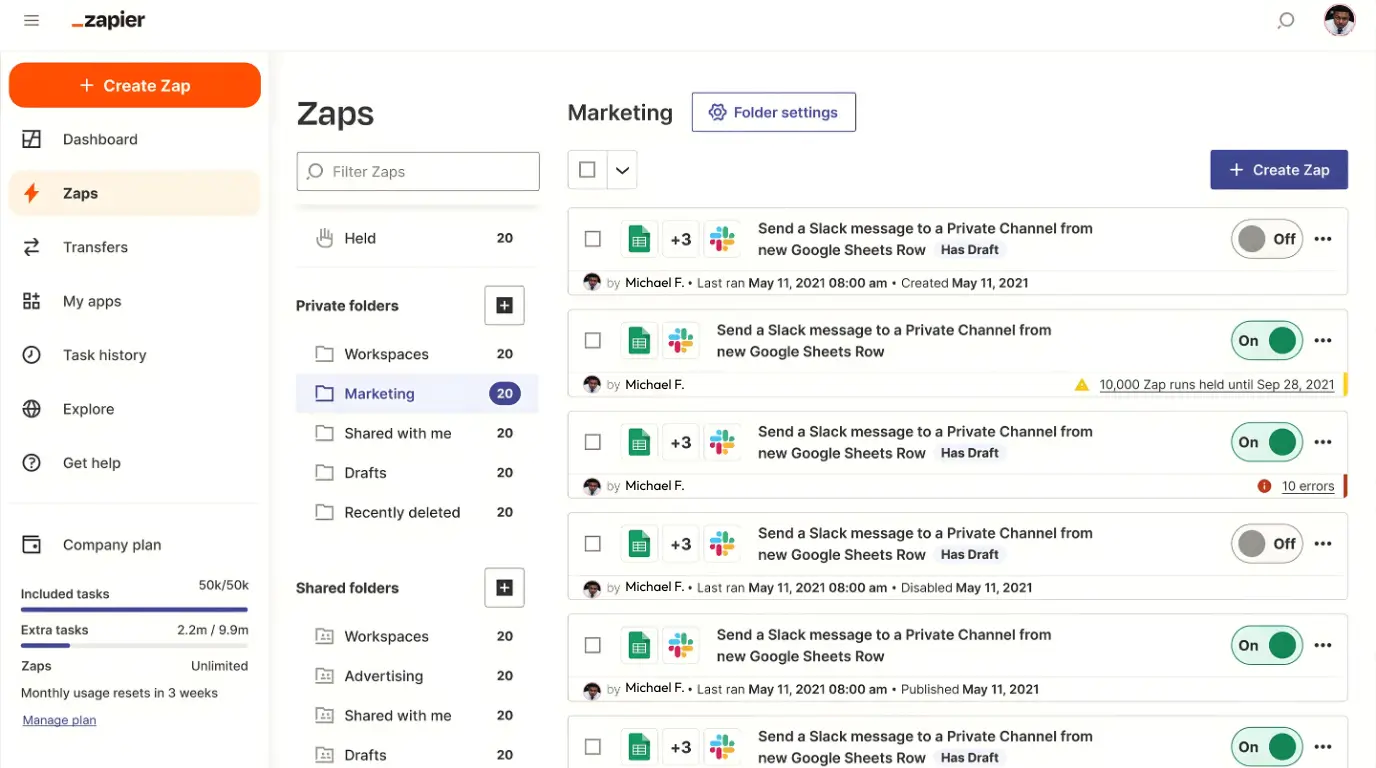Click the Google Sheets icon on the first Zap

click(x=639, y=238)
